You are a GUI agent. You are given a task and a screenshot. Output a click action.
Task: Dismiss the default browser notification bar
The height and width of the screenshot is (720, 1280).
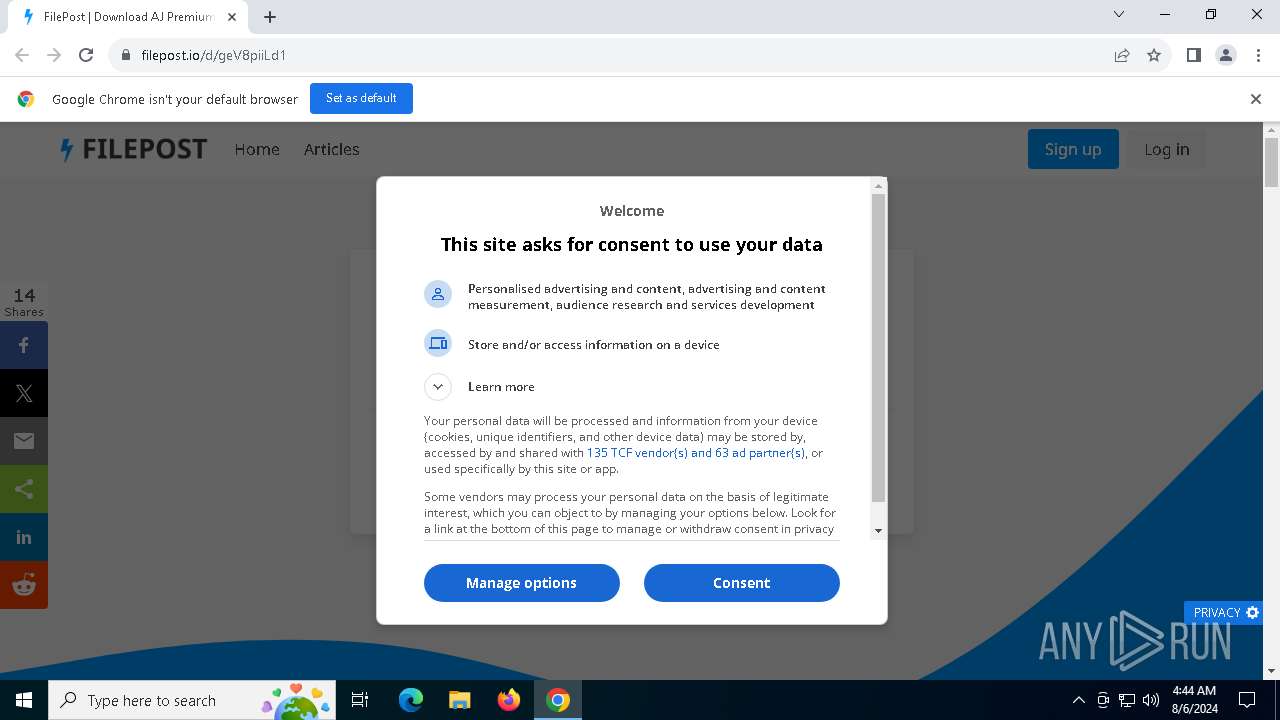click(1255, 99)
